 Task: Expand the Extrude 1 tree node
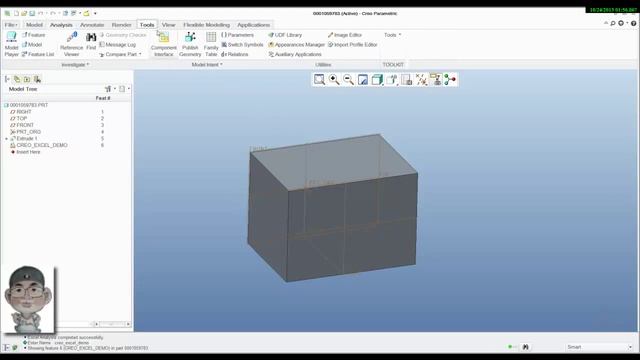click(x=7, y=139)
